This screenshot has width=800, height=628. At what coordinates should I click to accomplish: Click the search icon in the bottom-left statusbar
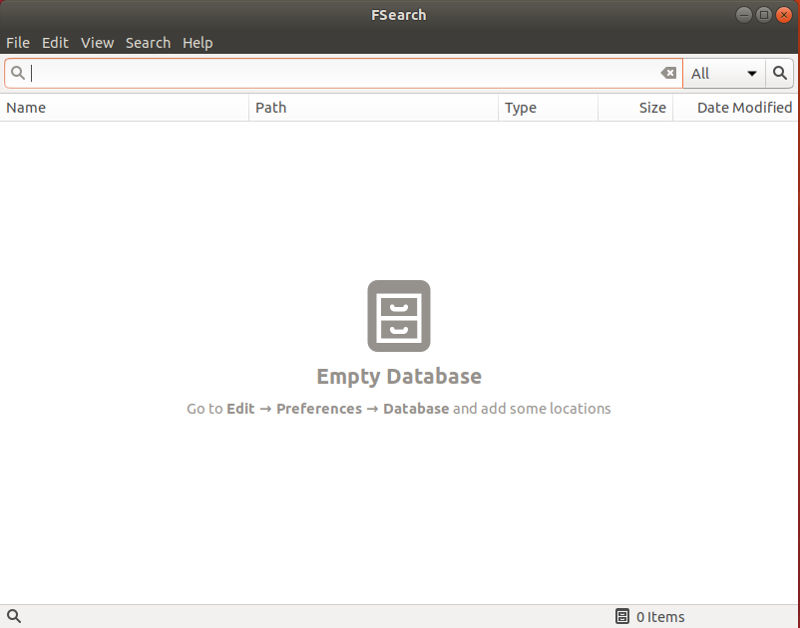[x=14, y=616]
